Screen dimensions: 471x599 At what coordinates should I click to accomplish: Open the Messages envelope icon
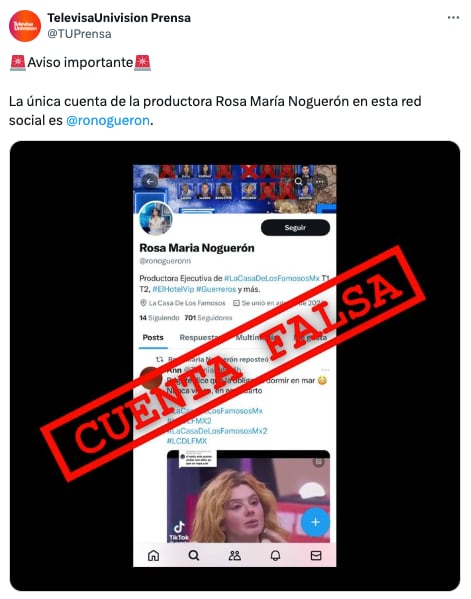(x=316, y=555)
